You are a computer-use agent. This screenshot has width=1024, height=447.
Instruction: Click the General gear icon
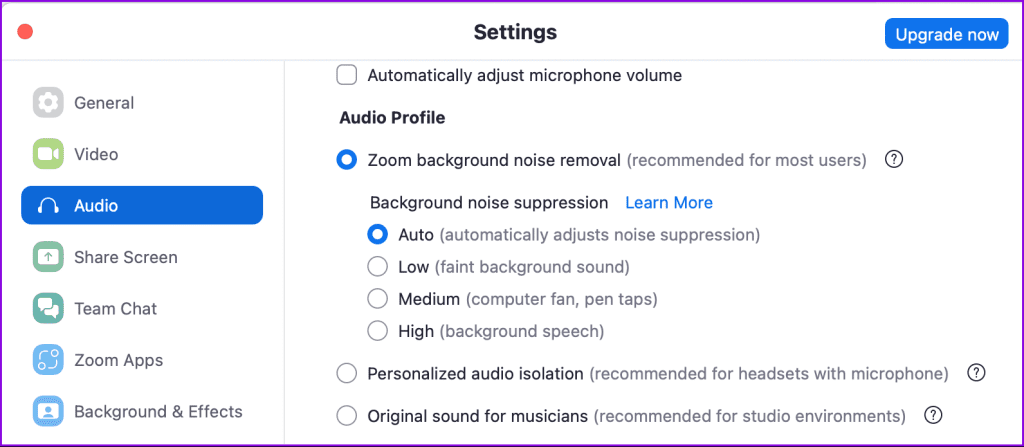[48, 103]
